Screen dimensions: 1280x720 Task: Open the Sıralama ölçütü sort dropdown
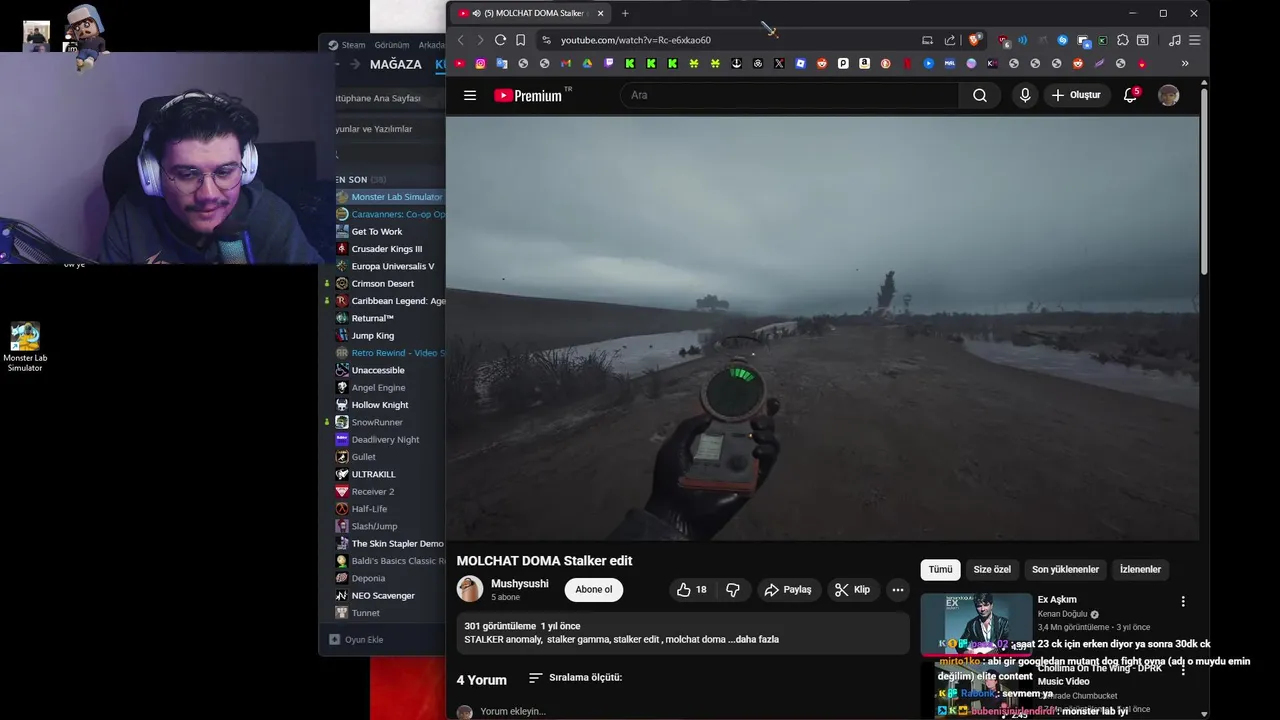(x=575, y=678)
